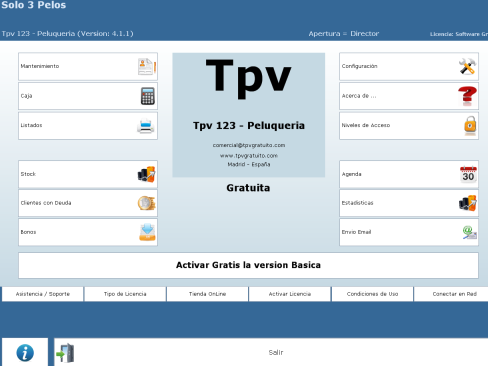Image resolution: width=488 pixels, height=366 pixels.
Task: Click the Salir exit label
Action: tap(276, 352)
